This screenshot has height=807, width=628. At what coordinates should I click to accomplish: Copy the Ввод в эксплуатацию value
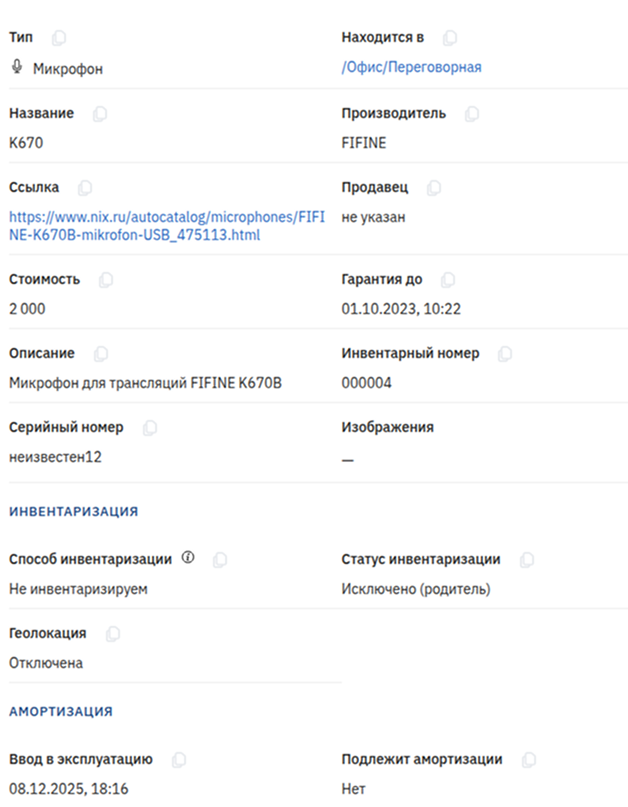coord(179,760)
